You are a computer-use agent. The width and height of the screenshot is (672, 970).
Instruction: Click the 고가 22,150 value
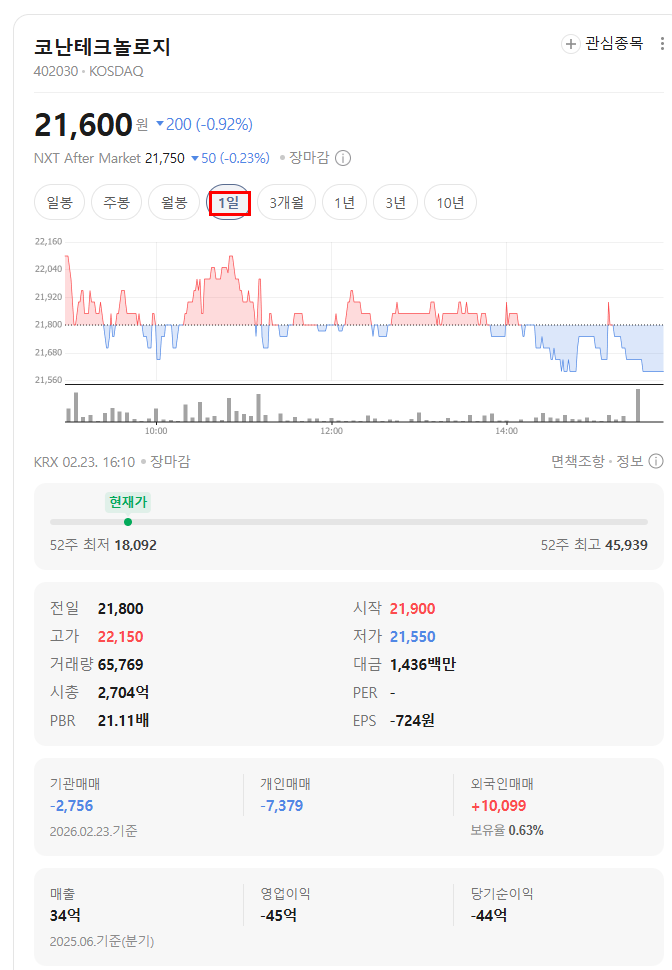click(x=121, y=637)
